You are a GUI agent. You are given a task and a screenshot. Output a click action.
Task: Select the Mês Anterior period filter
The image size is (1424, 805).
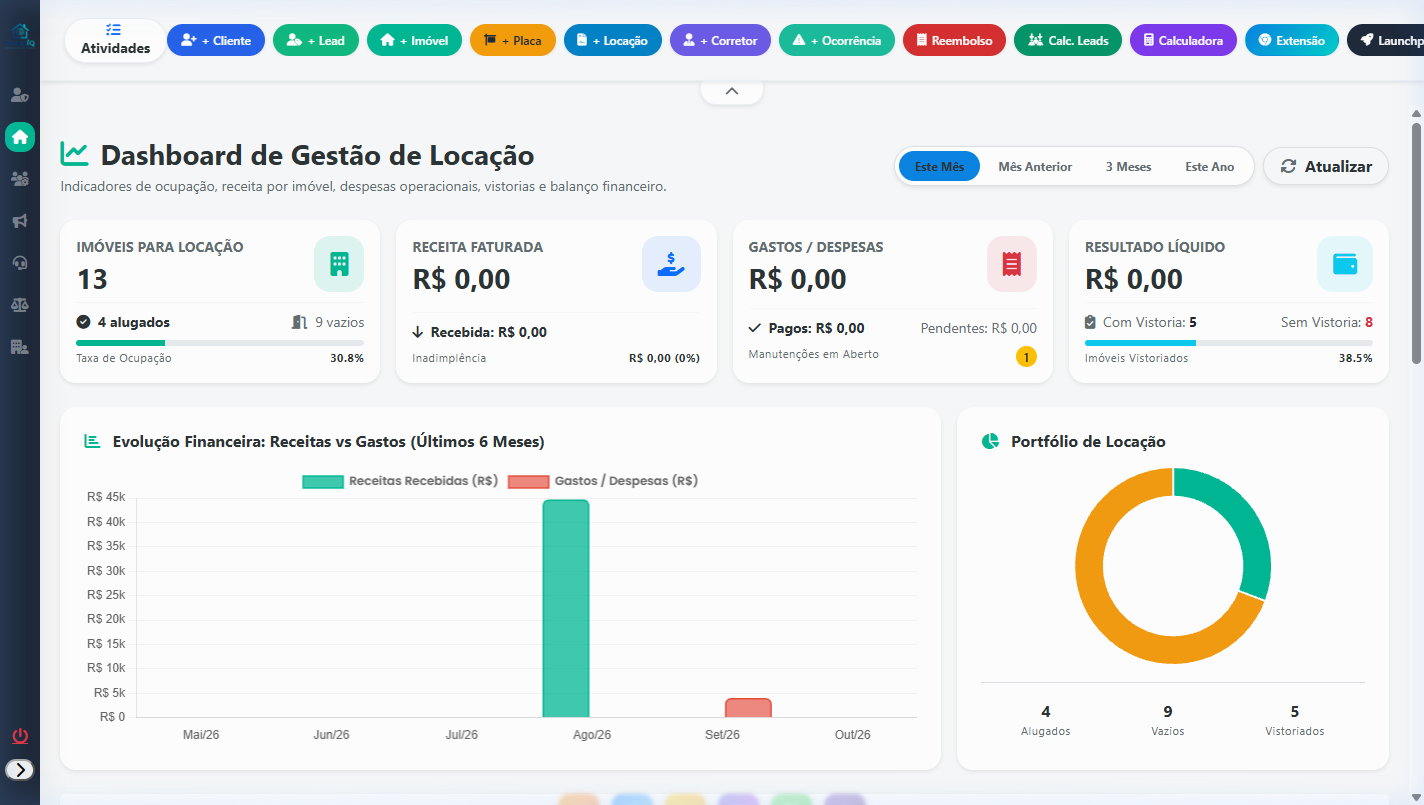(1035, 166)
